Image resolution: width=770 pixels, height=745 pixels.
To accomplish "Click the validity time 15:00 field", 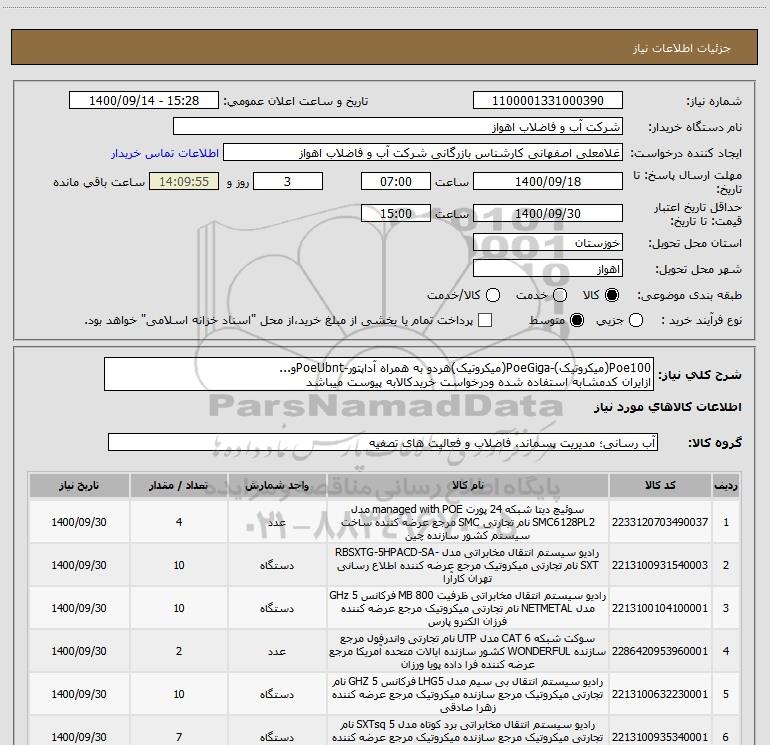I will [396, 213].
